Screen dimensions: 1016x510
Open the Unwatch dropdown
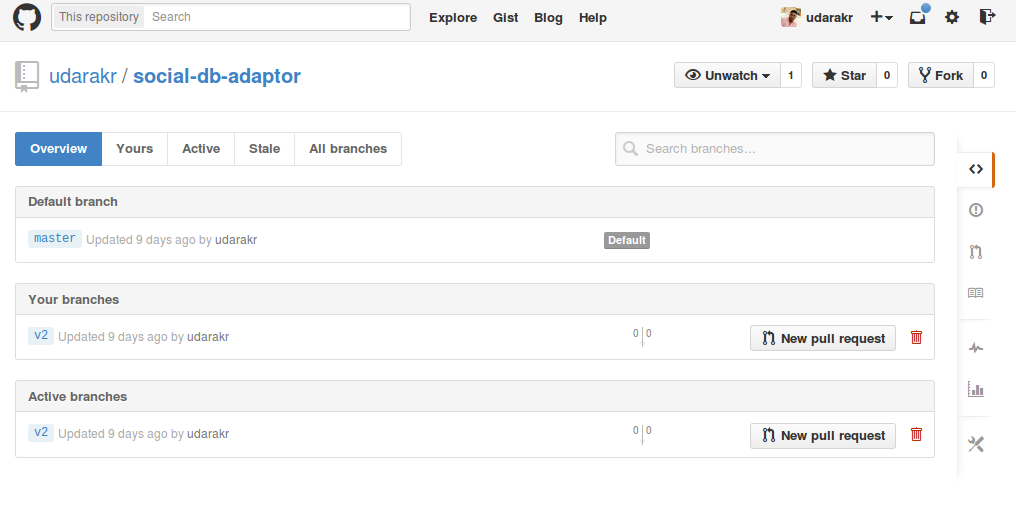(728, 75)
